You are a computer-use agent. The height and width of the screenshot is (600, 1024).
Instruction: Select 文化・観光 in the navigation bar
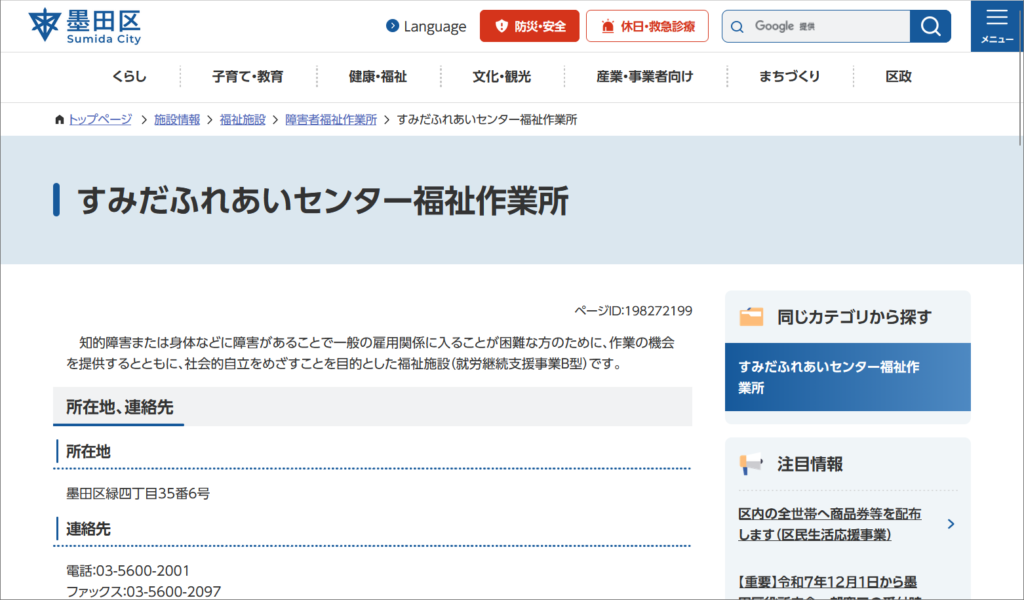tap(502, 77)
